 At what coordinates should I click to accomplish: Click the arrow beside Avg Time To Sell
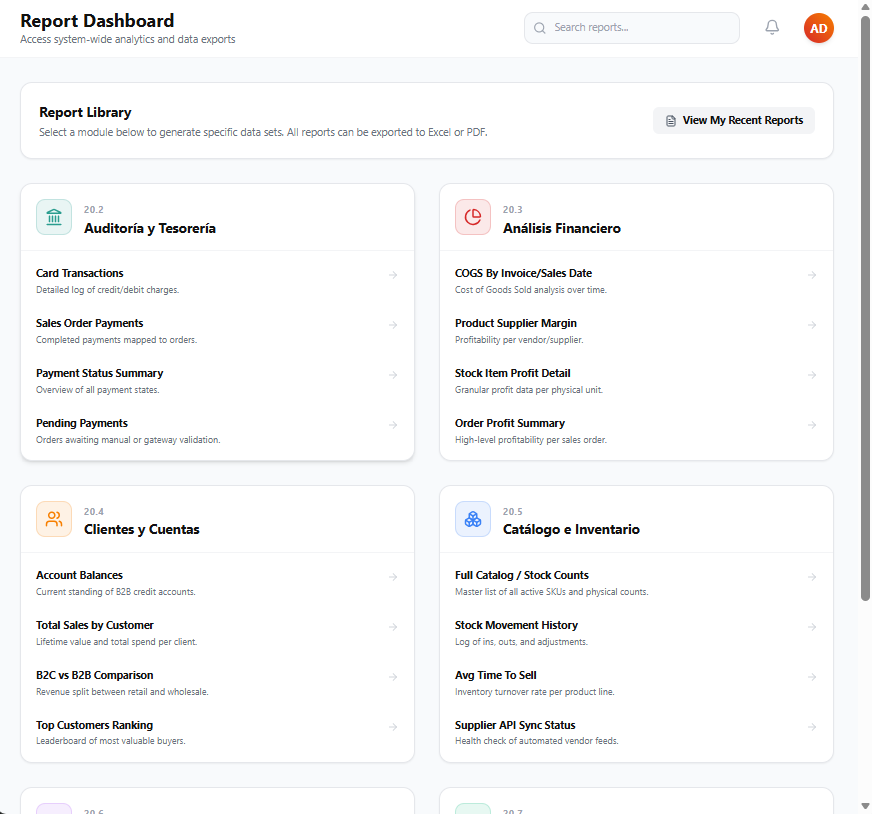click(812, 677)
